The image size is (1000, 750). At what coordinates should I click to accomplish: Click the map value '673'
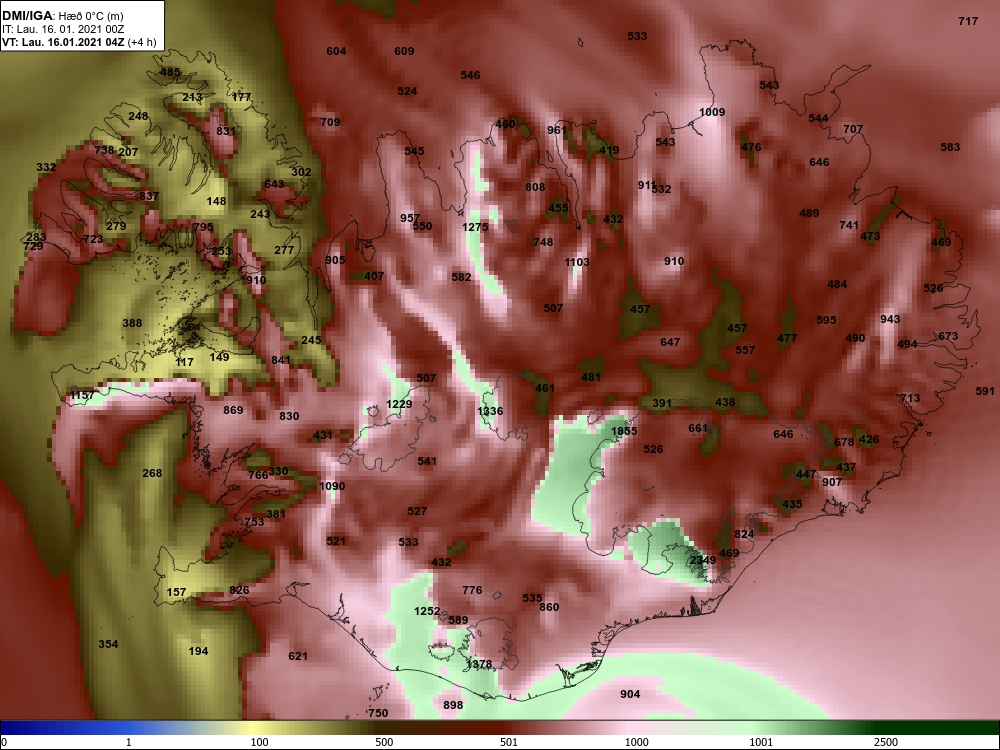(x=948, y=336)
